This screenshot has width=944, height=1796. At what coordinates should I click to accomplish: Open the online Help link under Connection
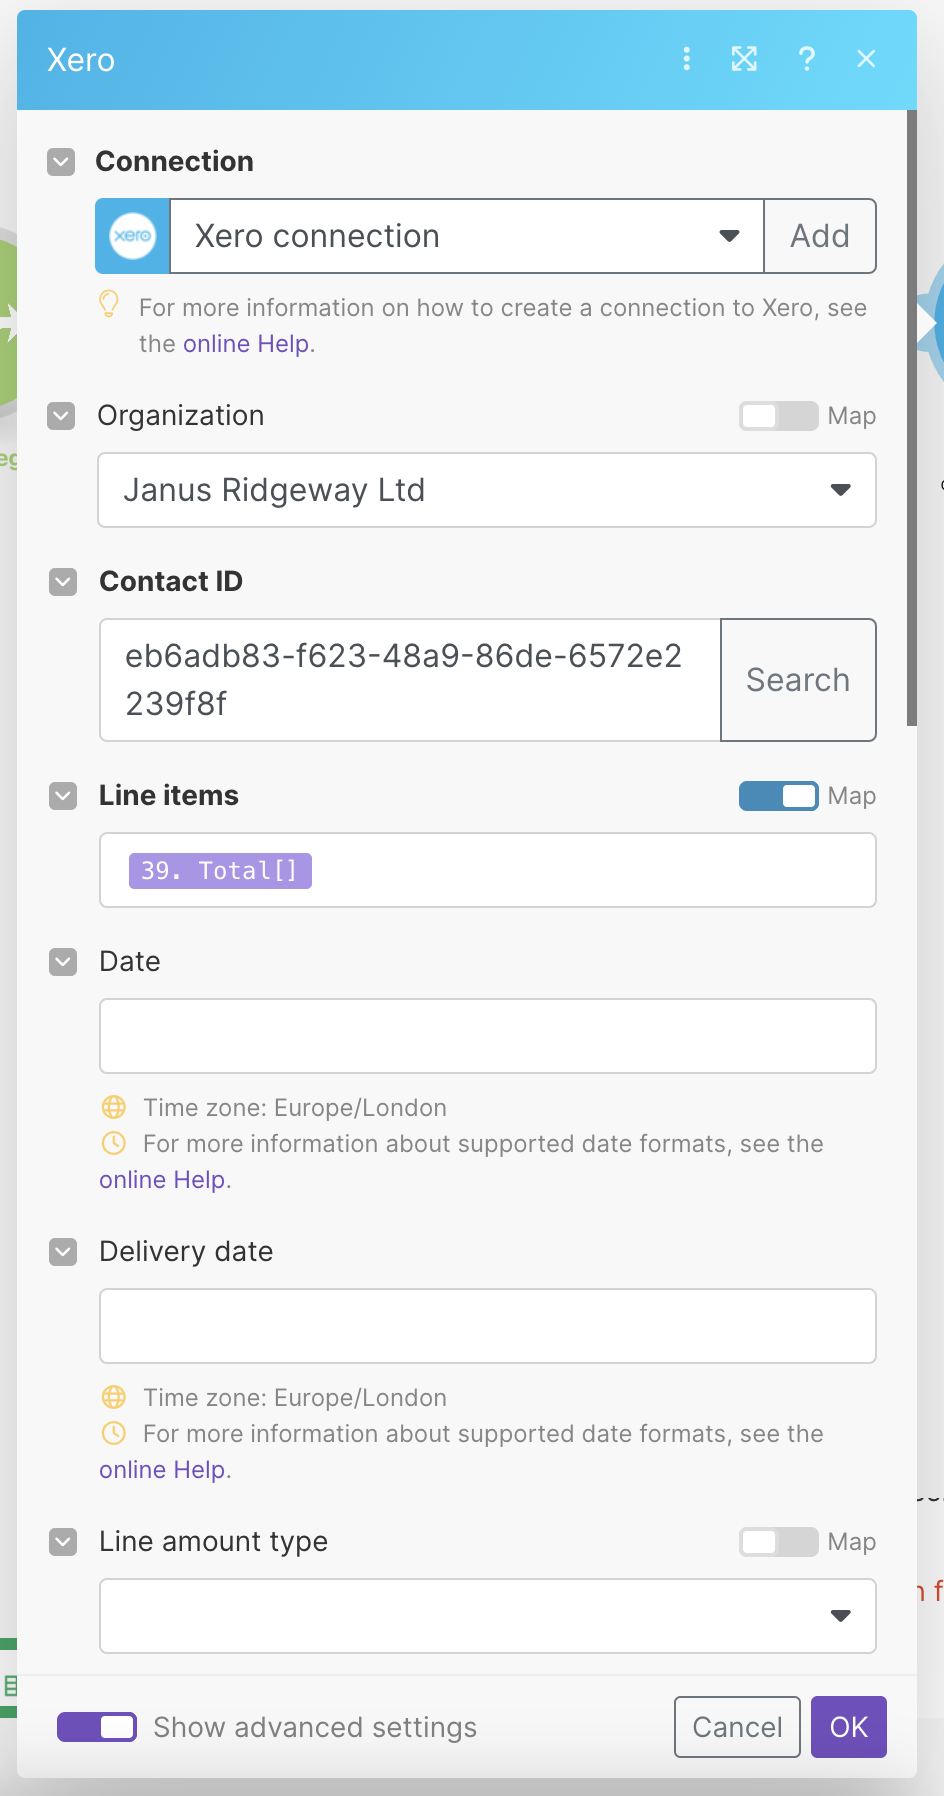(246, 344)
